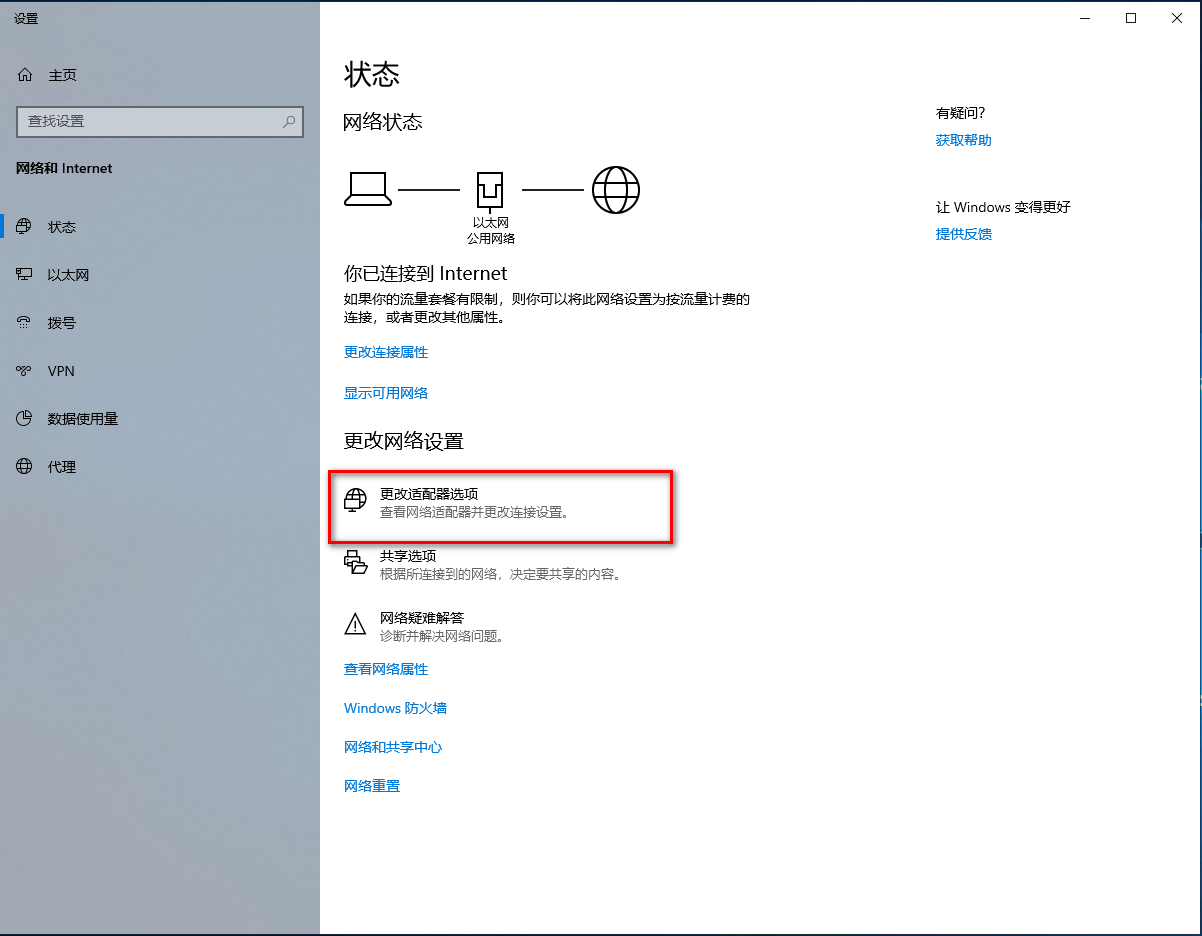Screen dimensions: 1202x936
Task: Click the Proxy globe icon in sidebar
Action: click(x=25, y=467)
